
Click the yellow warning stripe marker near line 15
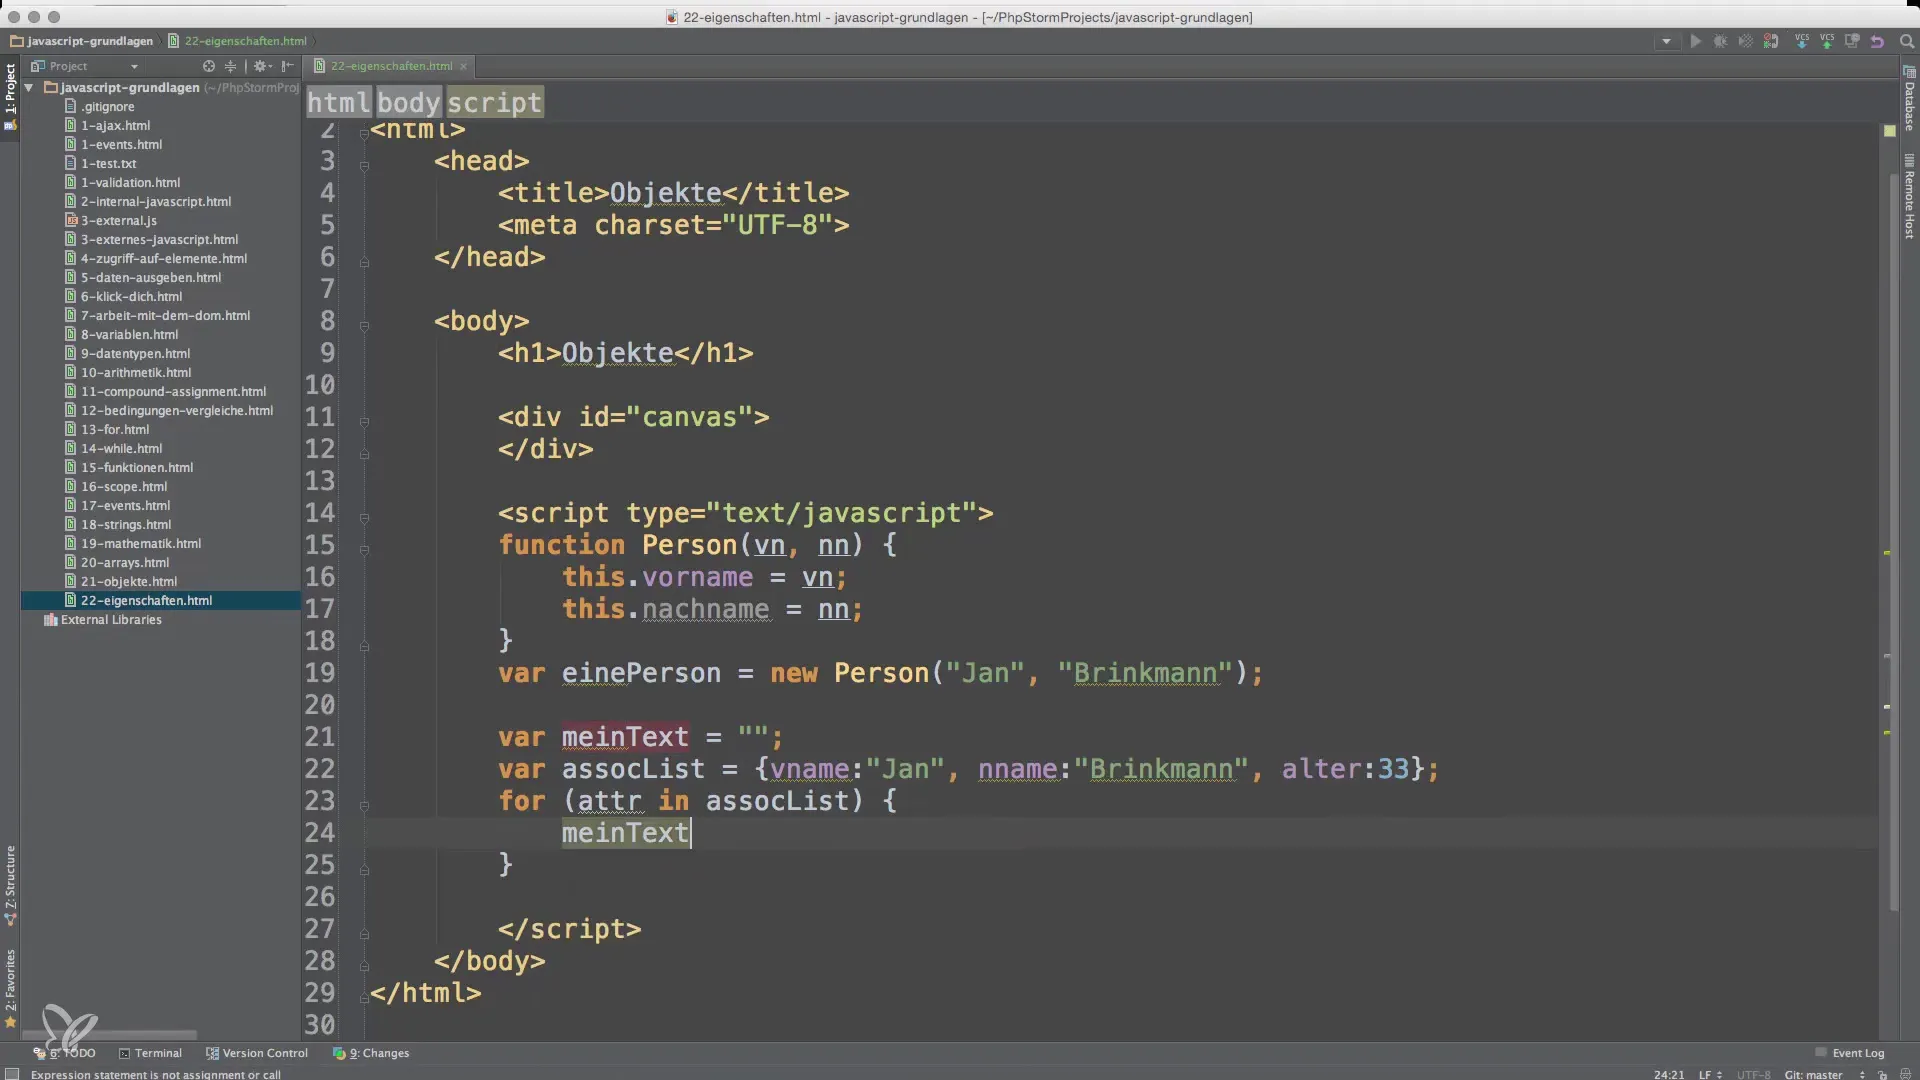pos(1887,552)
